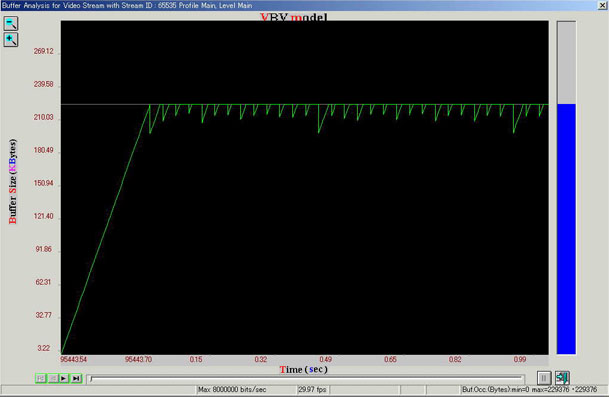Click the Buf.Occ. min/max status field
This screenshot has height=397, width=609.
click(530, 390)
